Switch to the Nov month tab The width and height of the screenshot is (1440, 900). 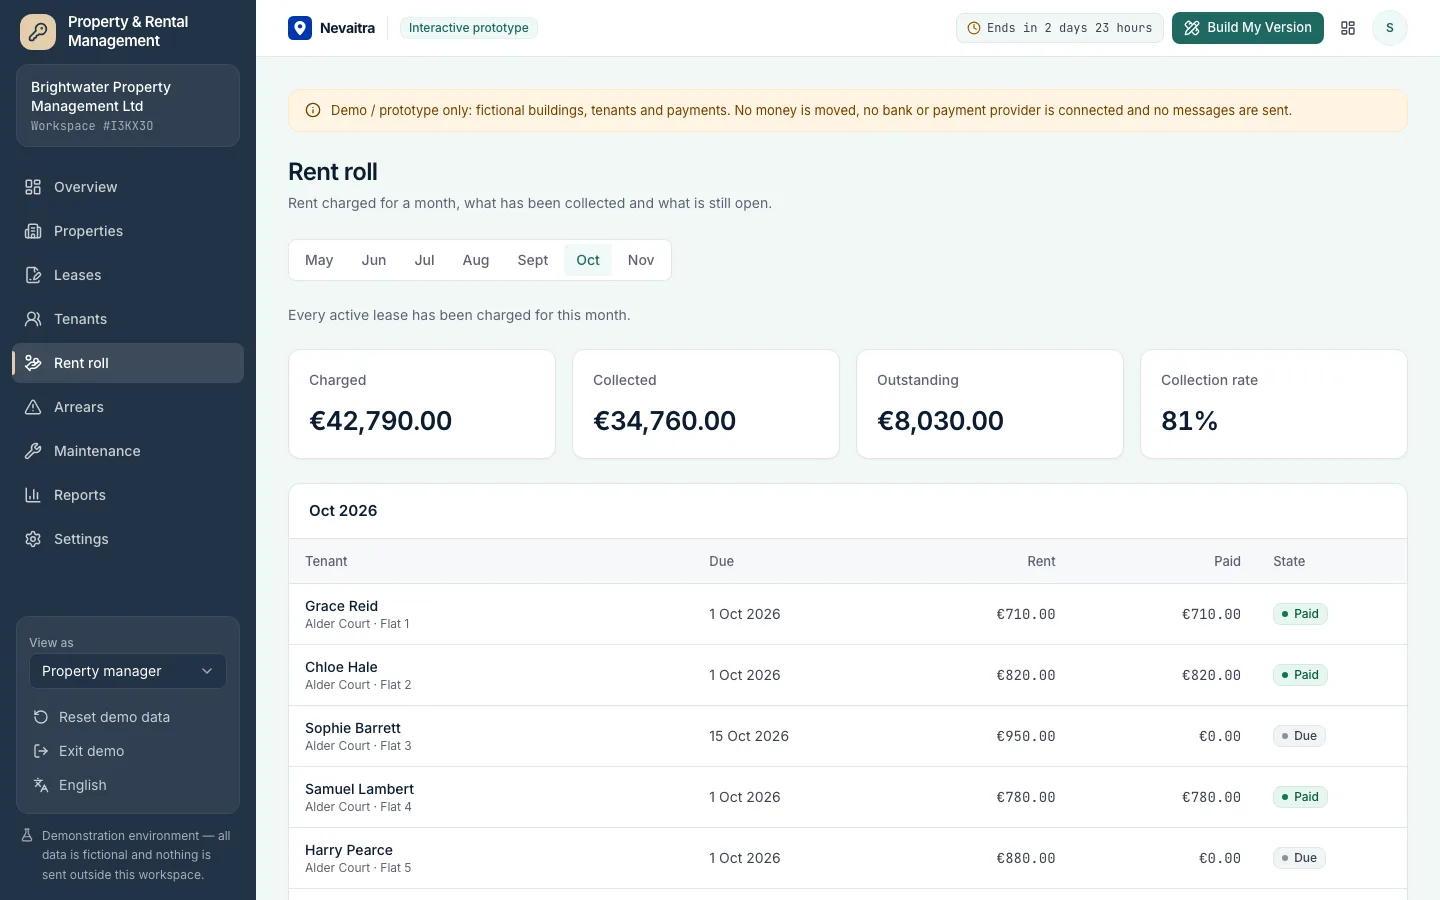coord(641,260)
